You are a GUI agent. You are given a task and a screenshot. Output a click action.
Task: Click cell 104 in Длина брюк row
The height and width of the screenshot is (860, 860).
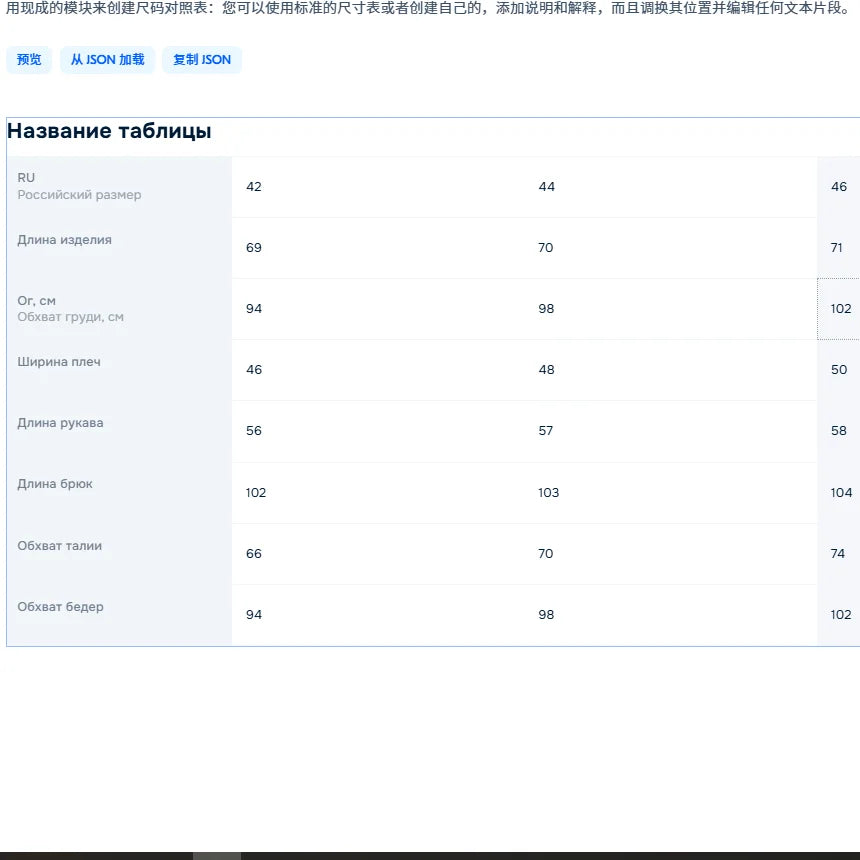(x=839, y=493)
